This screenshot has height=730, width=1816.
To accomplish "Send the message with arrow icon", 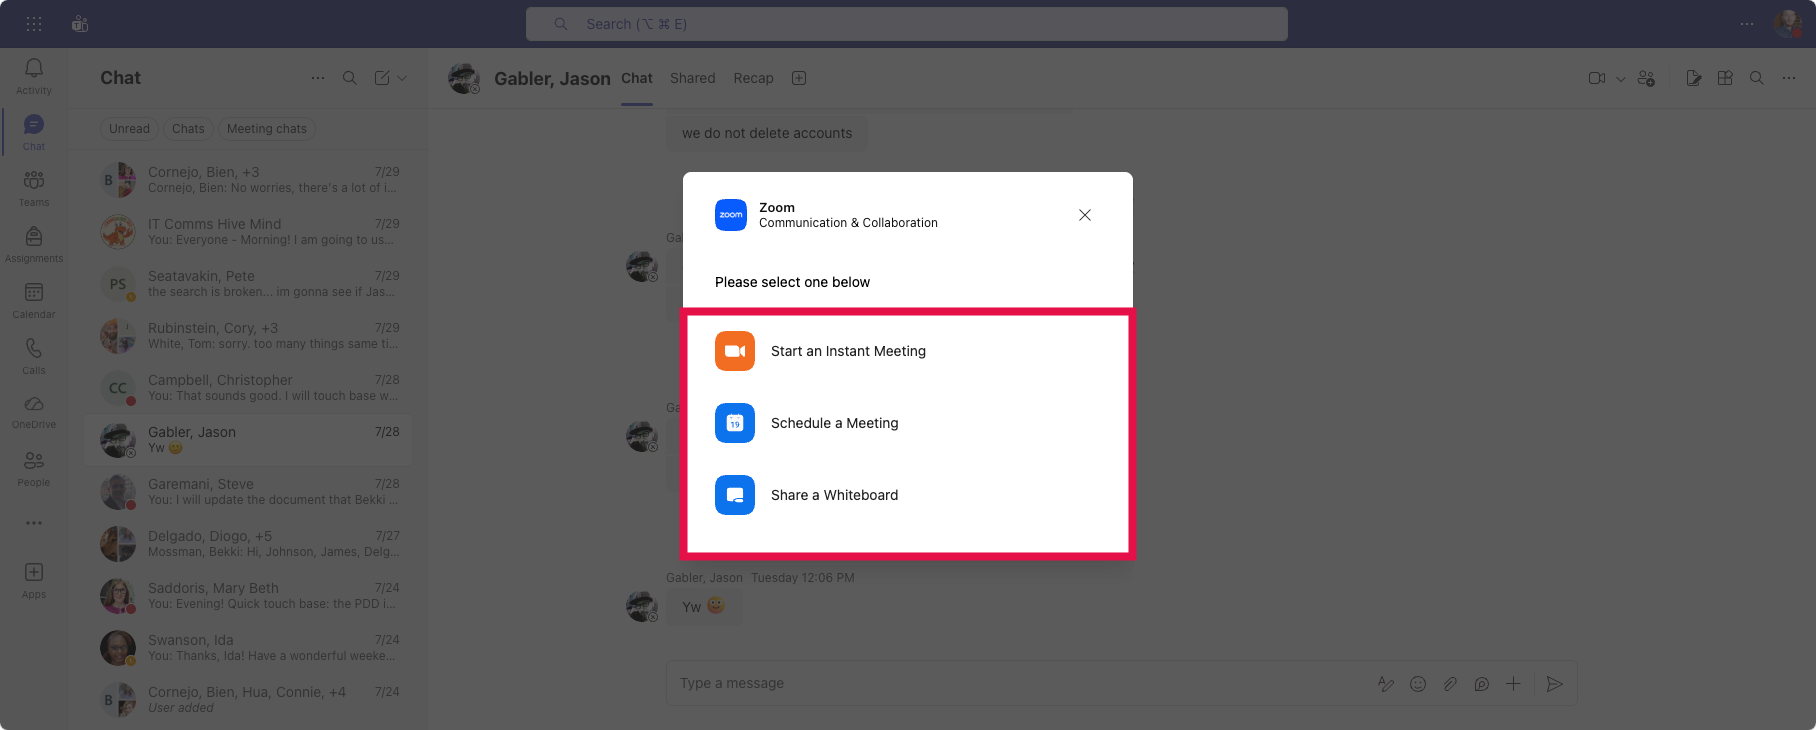I will [x=1554, y=684].
